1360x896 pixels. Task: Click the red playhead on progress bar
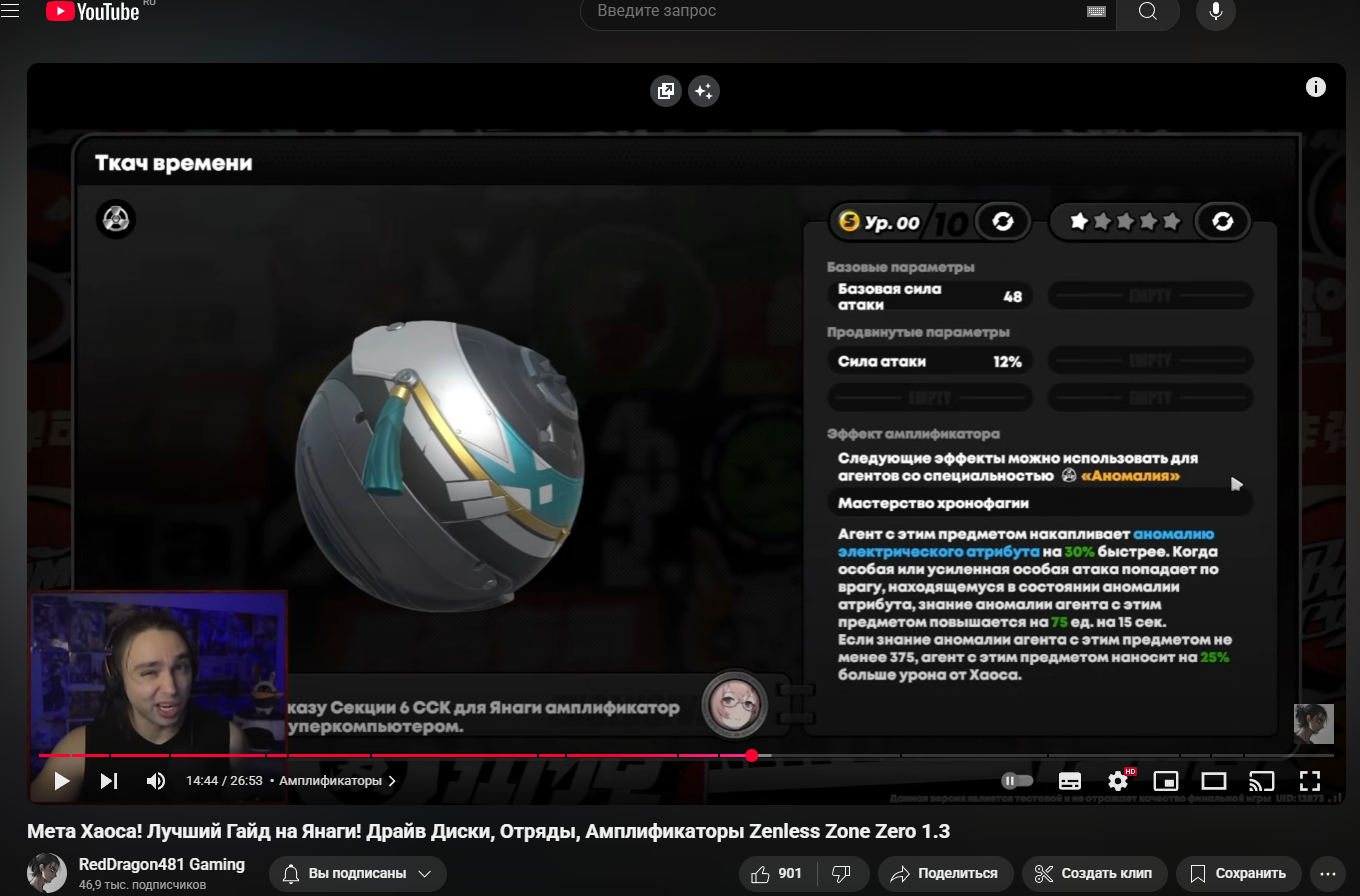pos(751,756)
